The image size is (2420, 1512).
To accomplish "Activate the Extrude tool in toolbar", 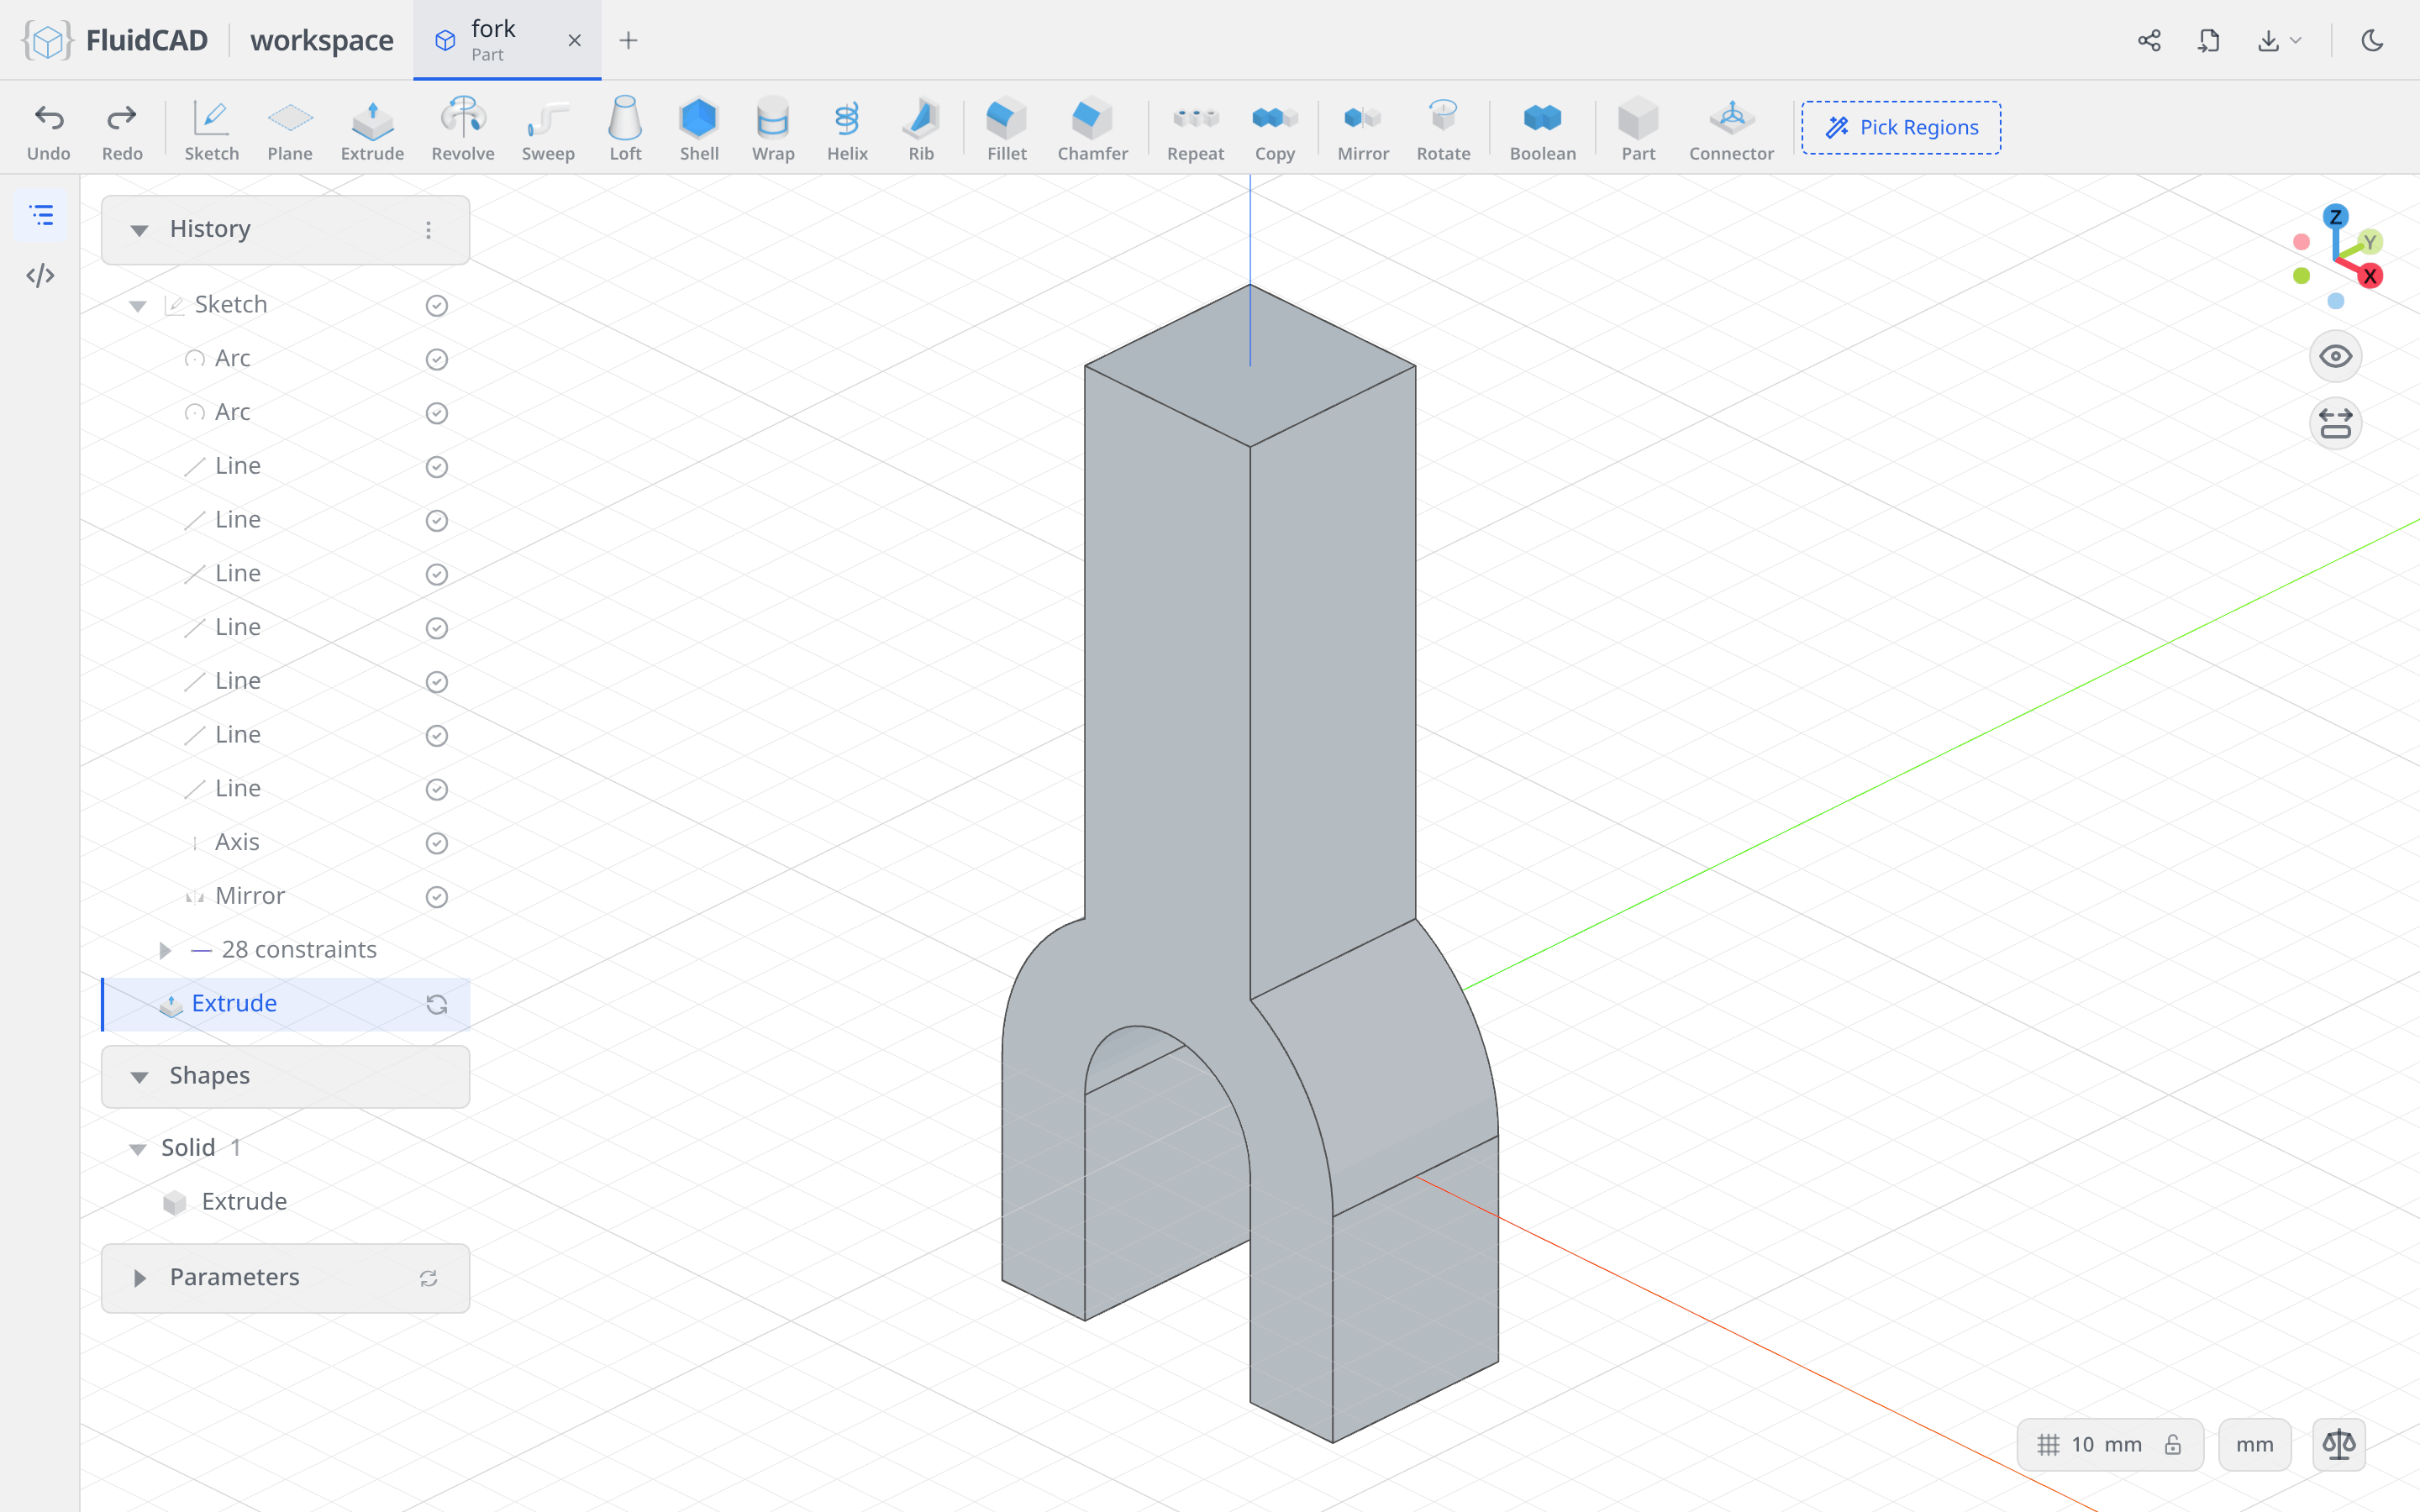I will click(372, 129).
